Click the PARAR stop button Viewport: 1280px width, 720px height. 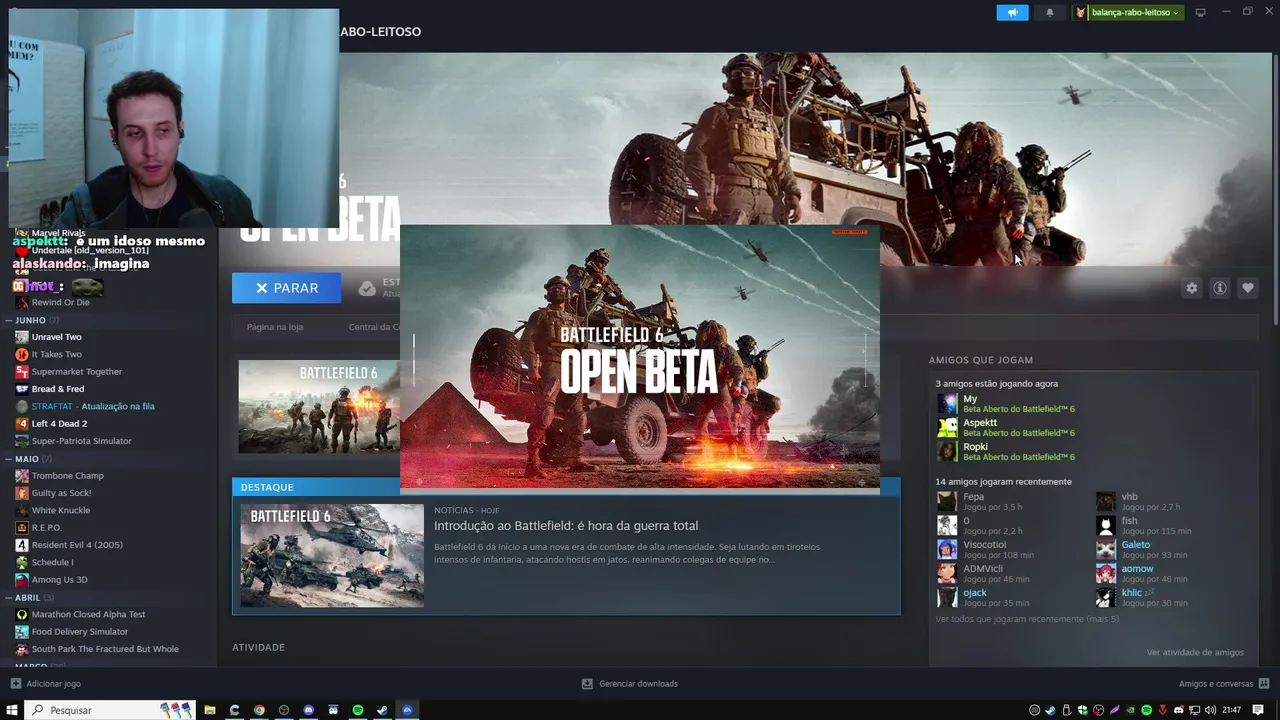tap(286, 288)
